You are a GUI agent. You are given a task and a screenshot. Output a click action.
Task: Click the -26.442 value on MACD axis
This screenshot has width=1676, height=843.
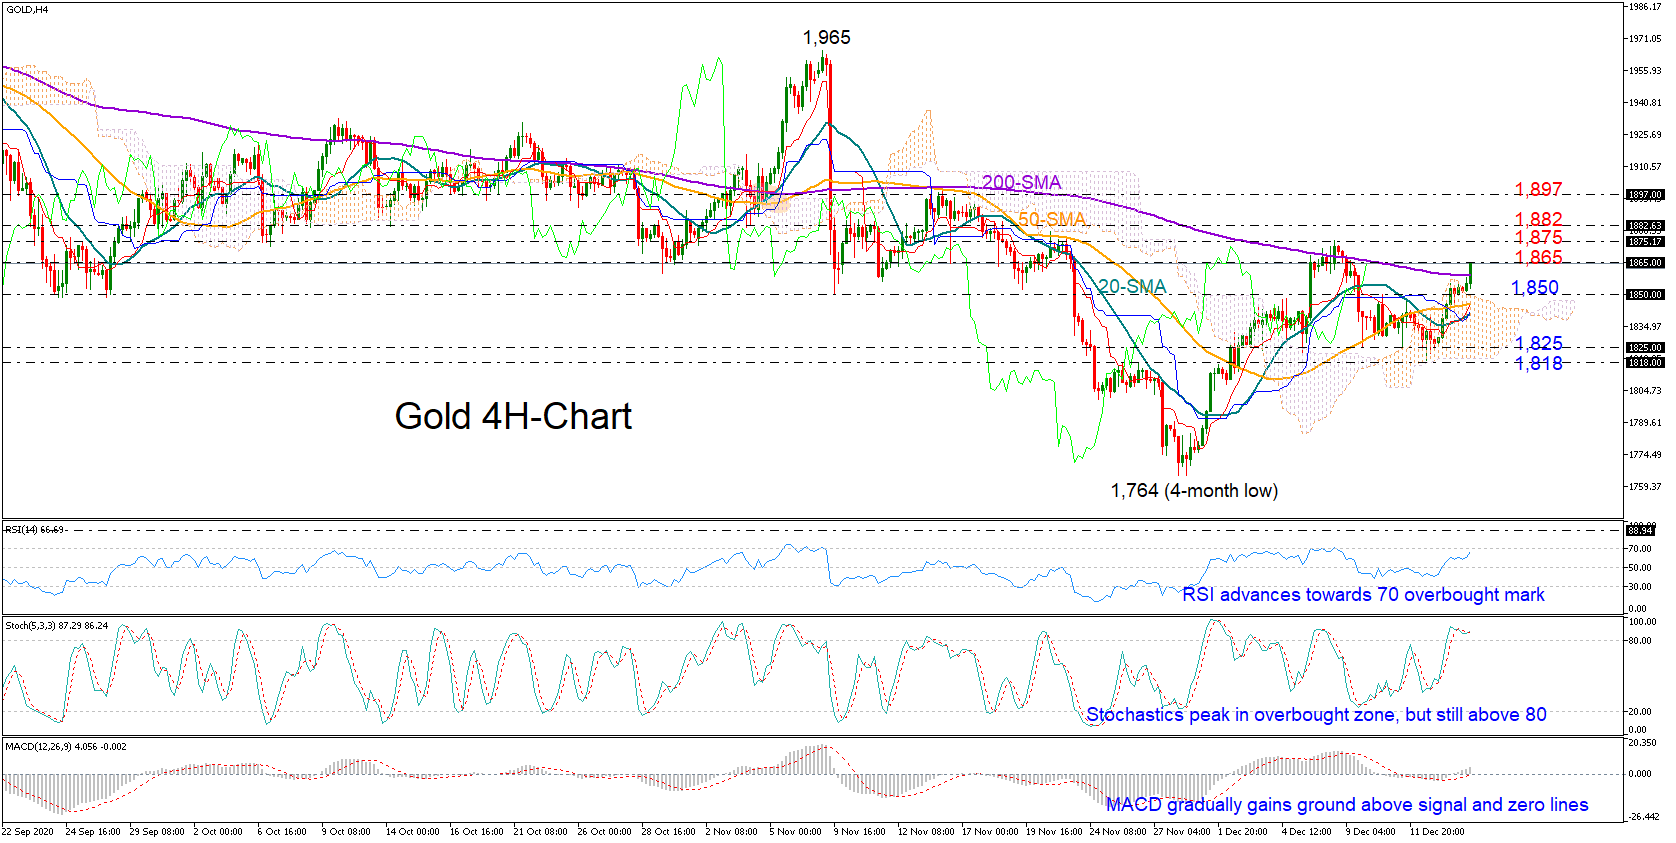click(x=1645, y=817)
